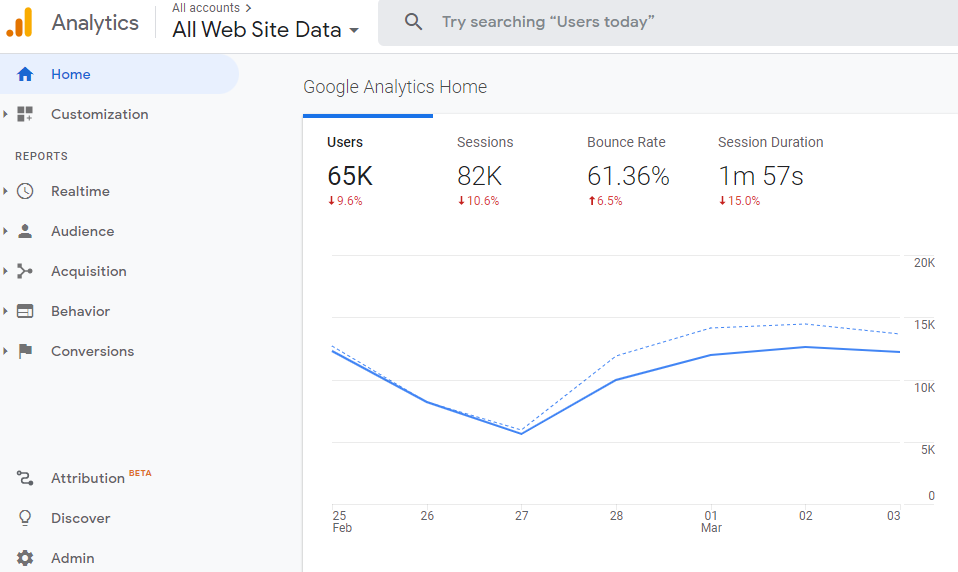The image size is (958, 572).
Task: Click the Audience person icon
Action: (x=25, y=231)
